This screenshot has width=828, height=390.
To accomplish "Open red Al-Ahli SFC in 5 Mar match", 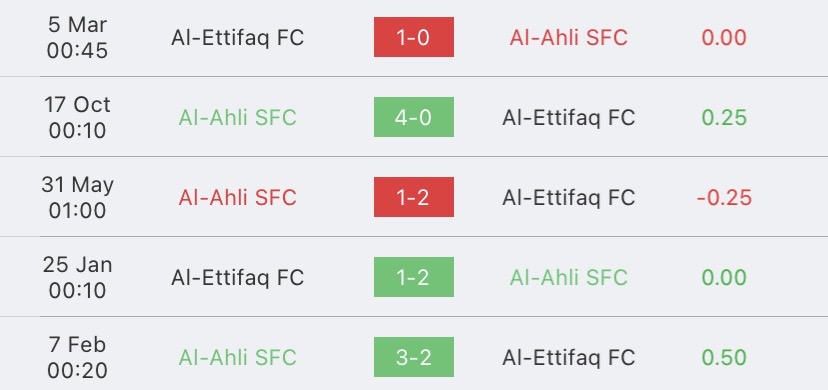I will click(x=569, y=38).
